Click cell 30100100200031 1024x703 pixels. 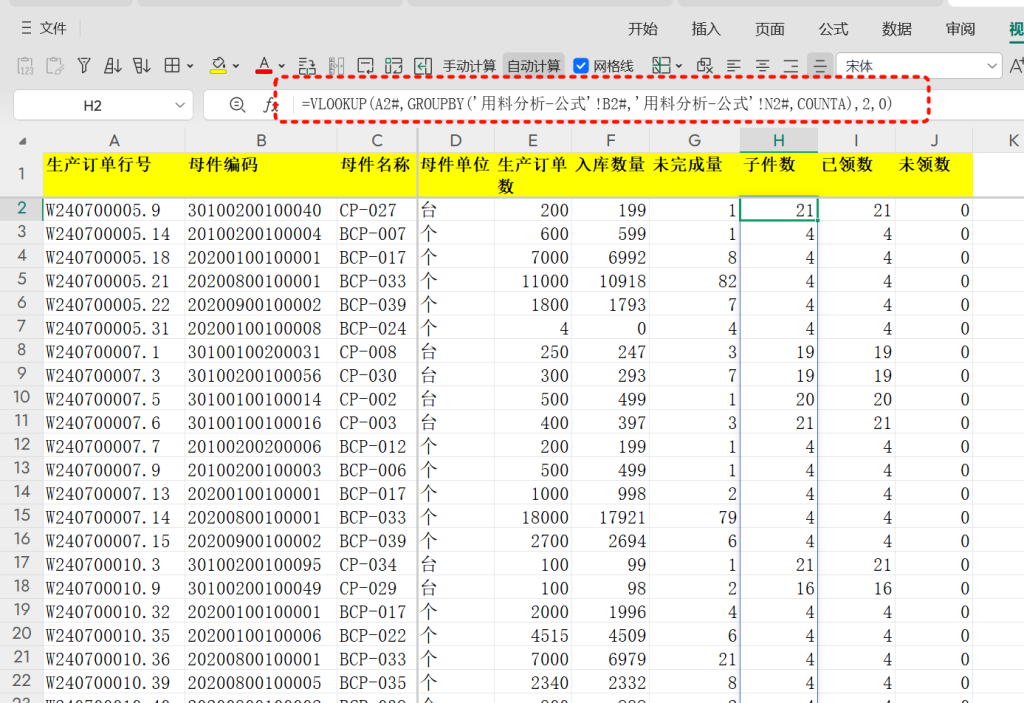(x=261, y=352)
